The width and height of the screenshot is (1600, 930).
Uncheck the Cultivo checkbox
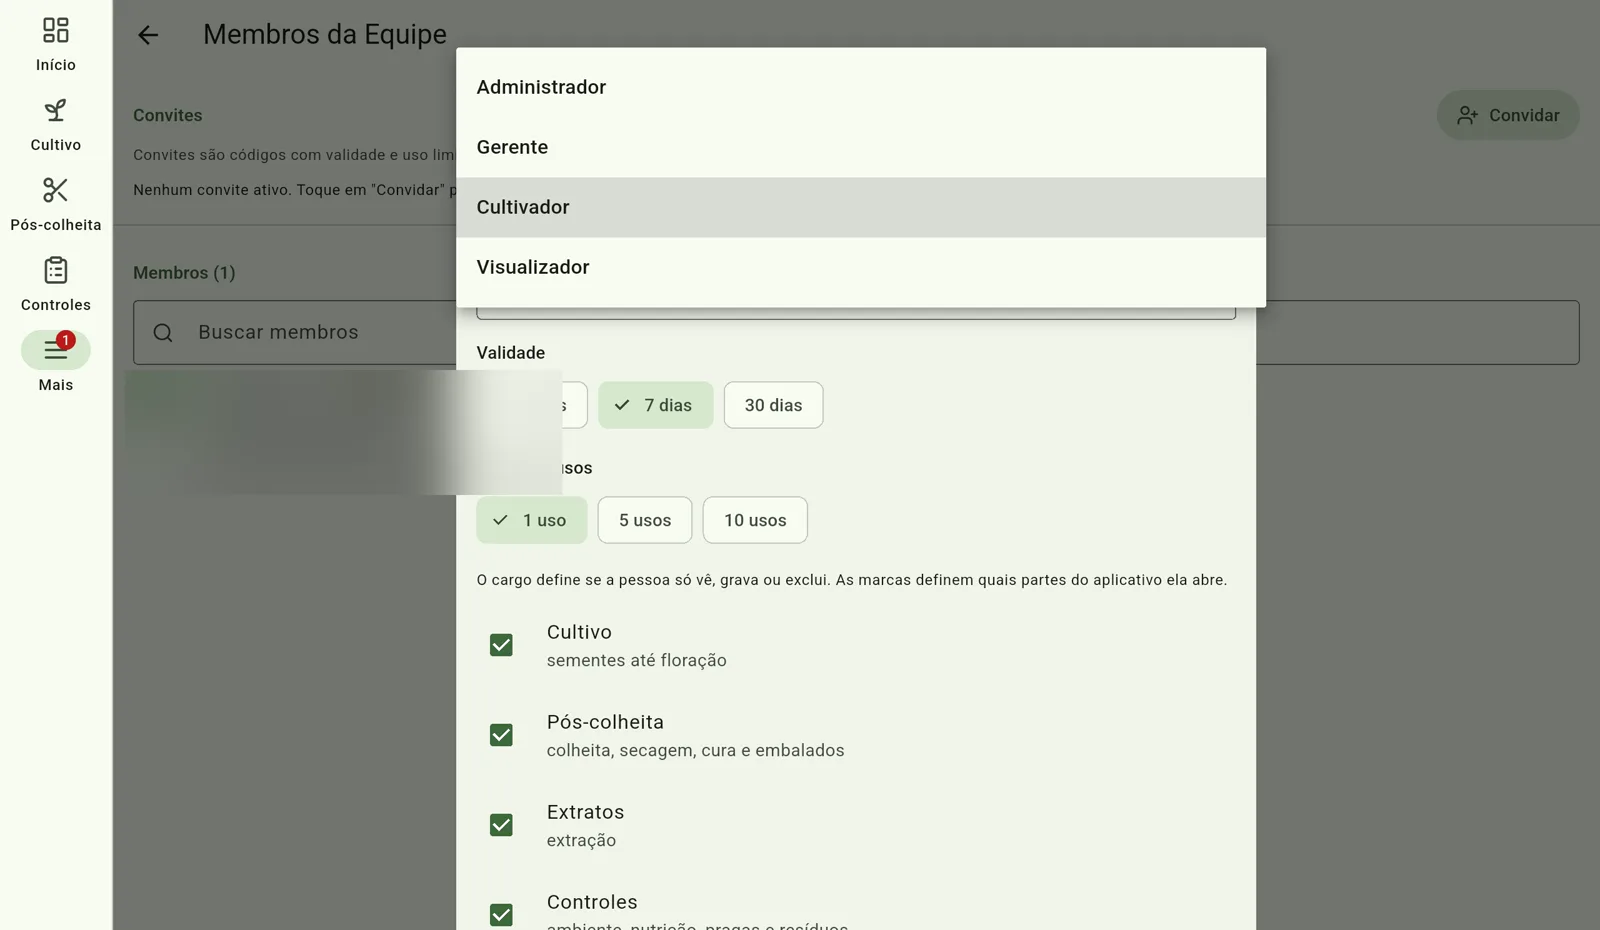pos(501,645)
